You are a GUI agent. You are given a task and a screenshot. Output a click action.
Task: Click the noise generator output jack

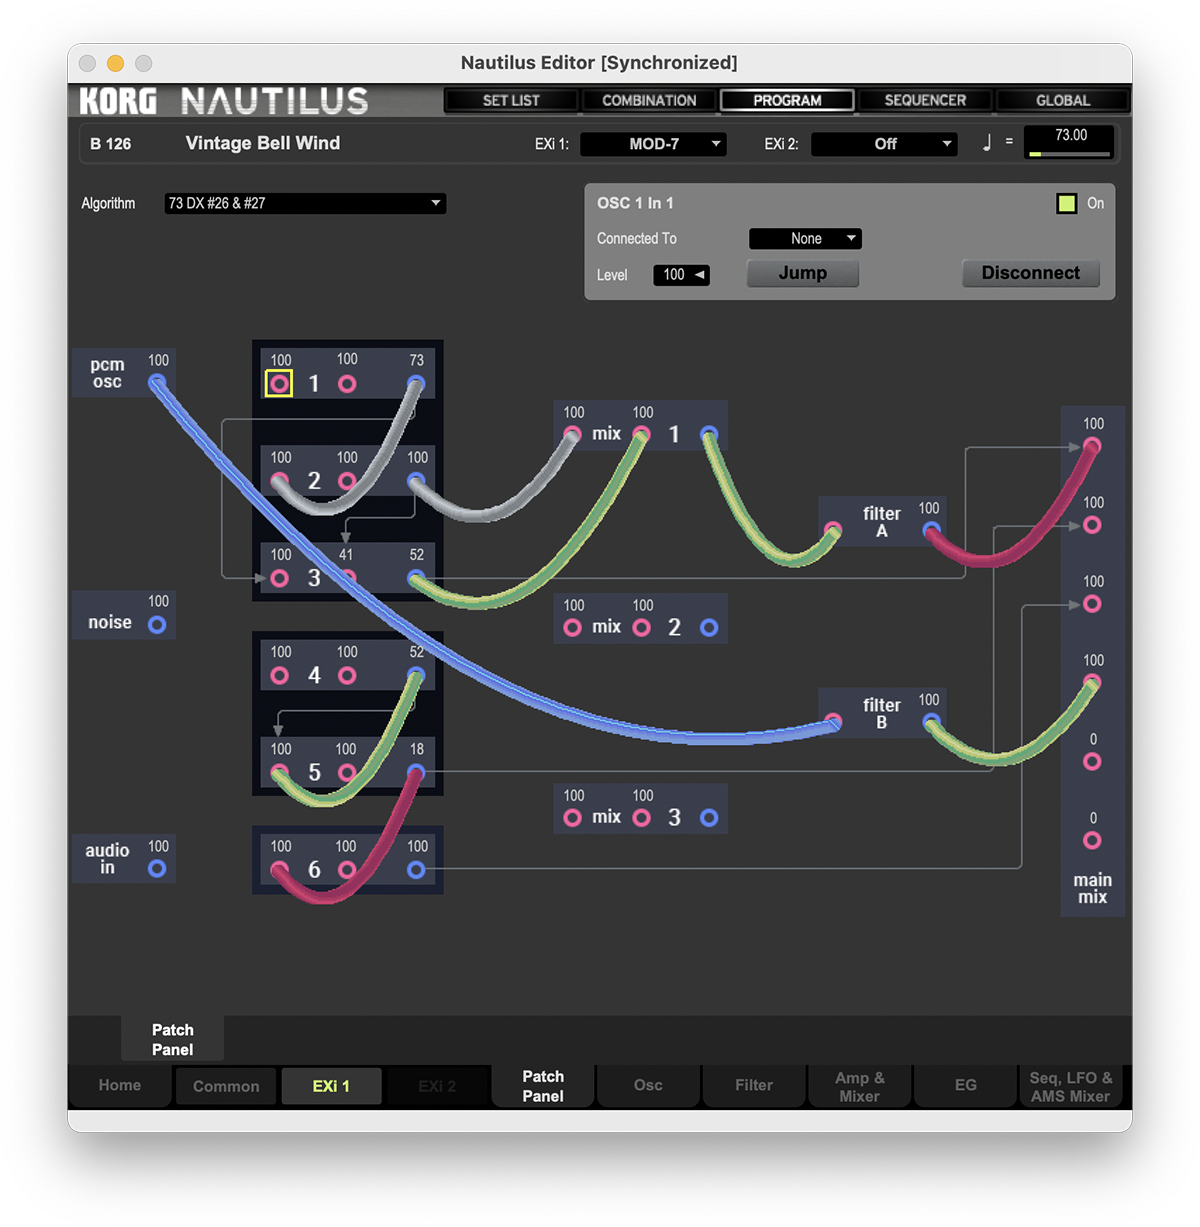[x=157, y=625]
